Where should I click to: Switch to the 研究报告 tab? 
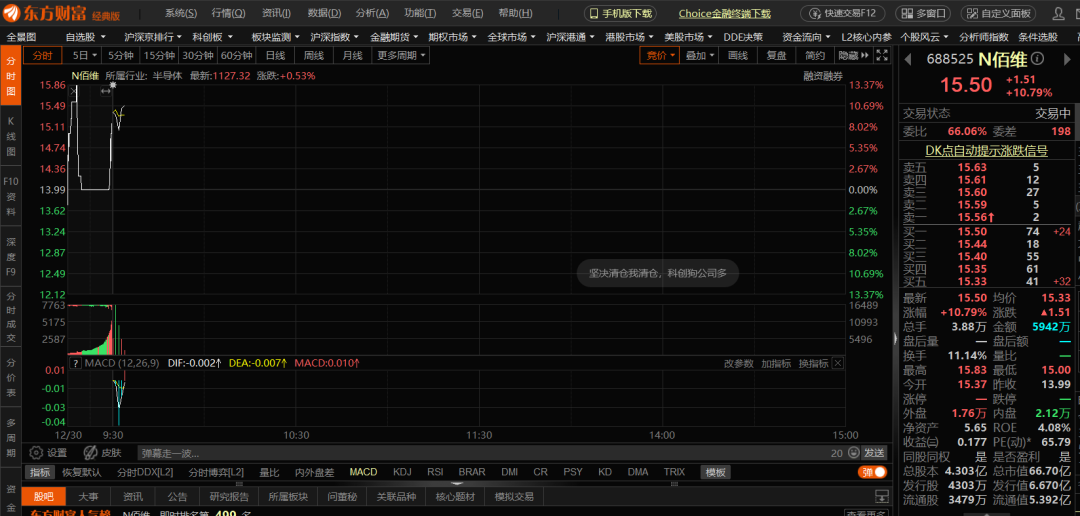pyautogui.click(x=229, y=496)
